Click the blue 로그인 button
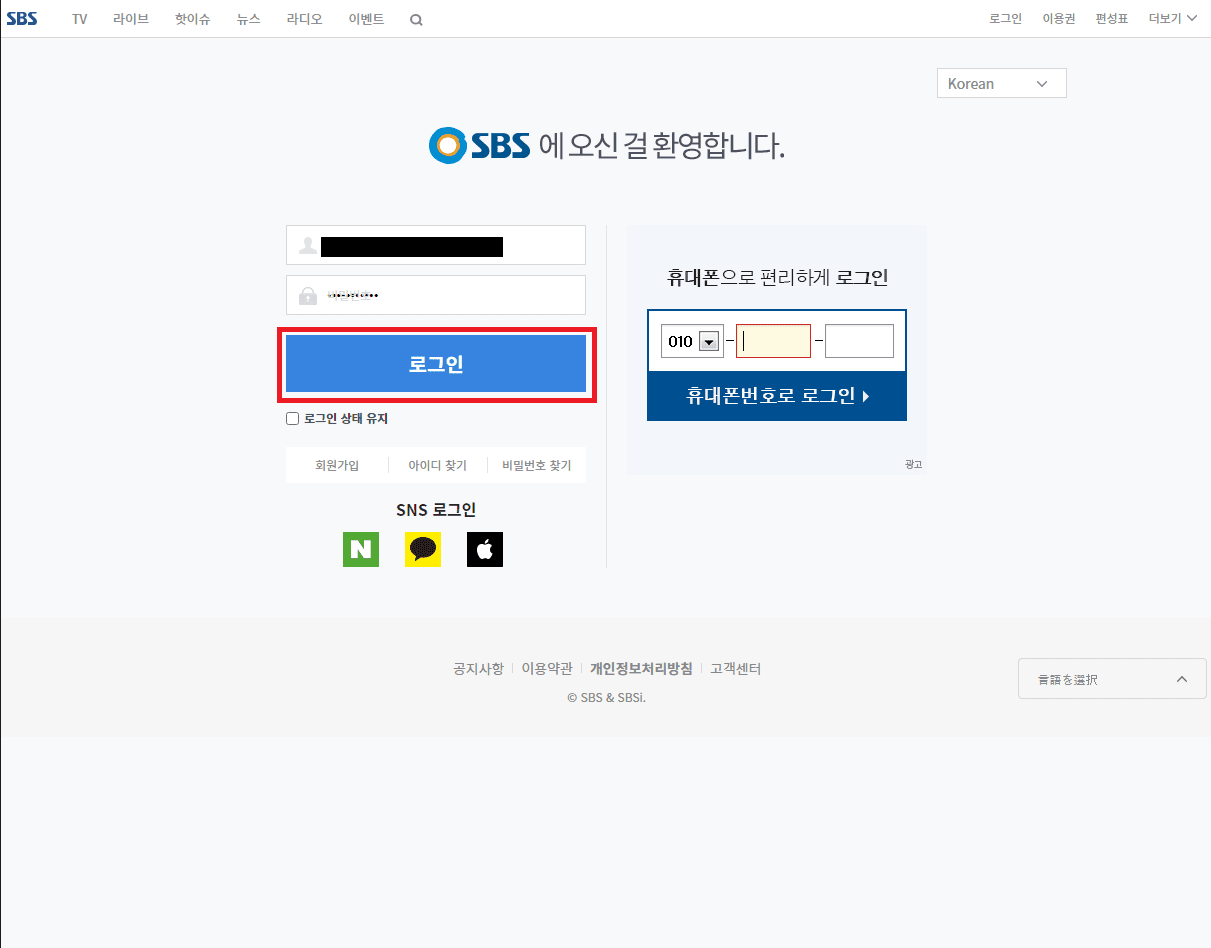The image size is (1211, 948). click(x=436, y=364)
